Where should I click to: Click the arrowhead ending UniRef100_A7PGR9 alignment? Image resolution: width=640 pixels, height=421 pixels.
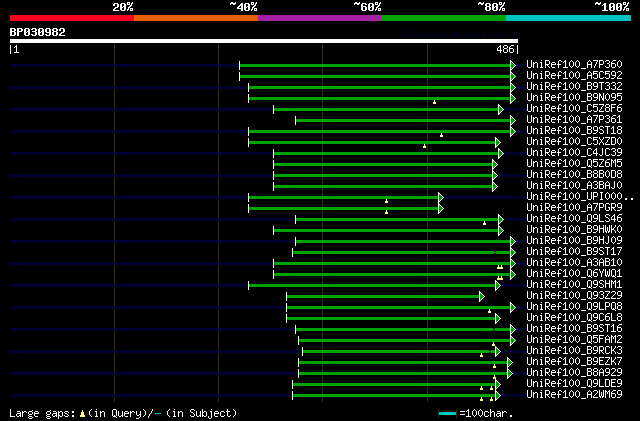click(441, 209)
